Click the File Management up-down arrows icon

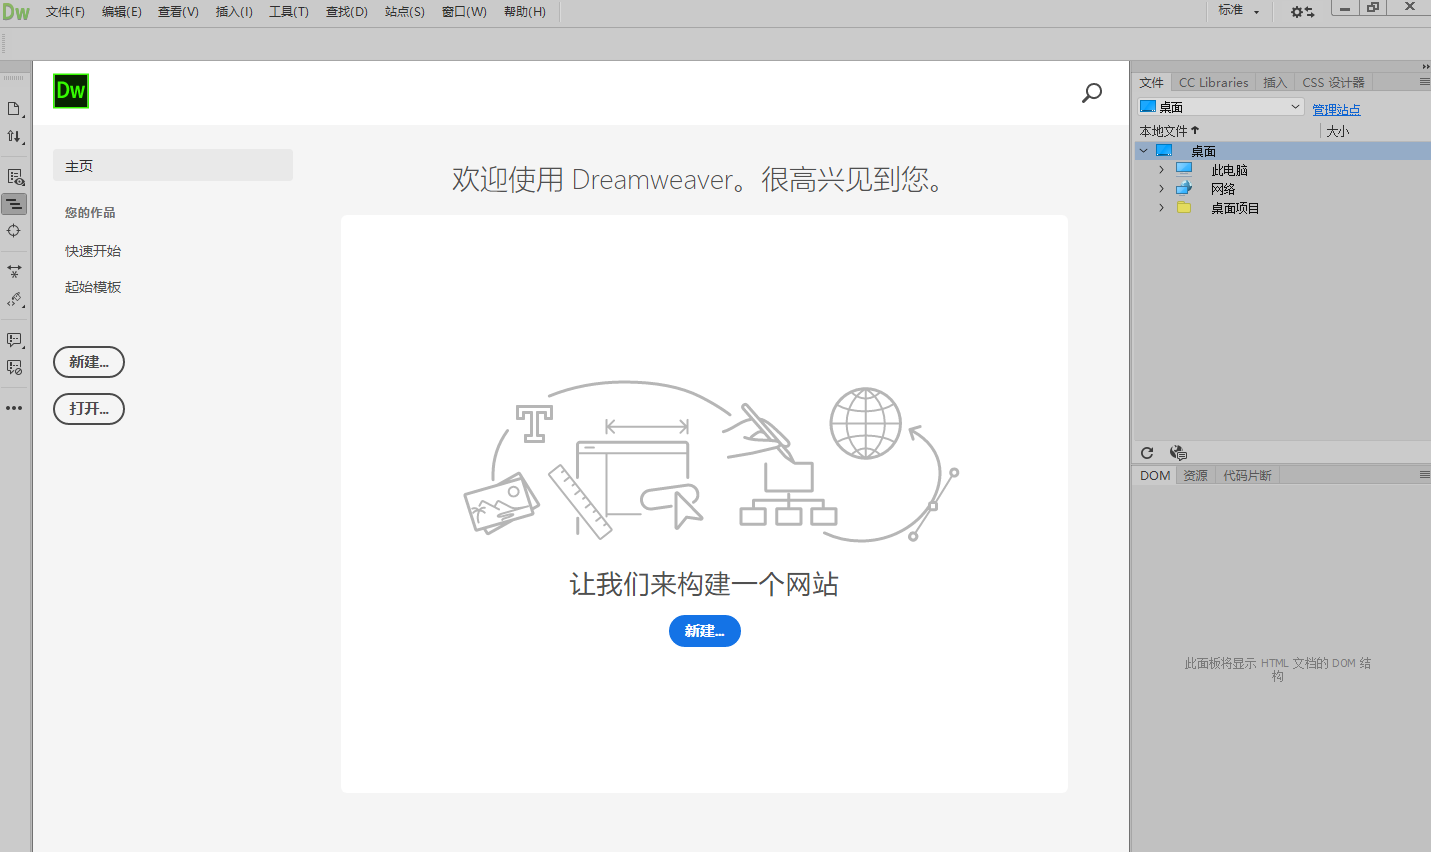(x=14, y=137)
